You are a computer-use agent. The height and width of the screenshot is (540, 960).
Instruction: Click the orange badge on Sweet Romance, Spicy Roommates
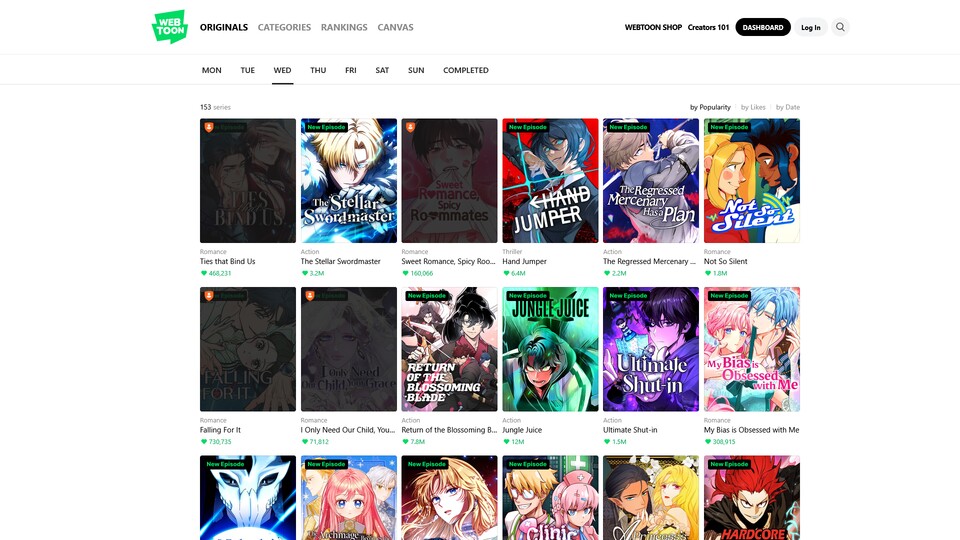point(410,127)
